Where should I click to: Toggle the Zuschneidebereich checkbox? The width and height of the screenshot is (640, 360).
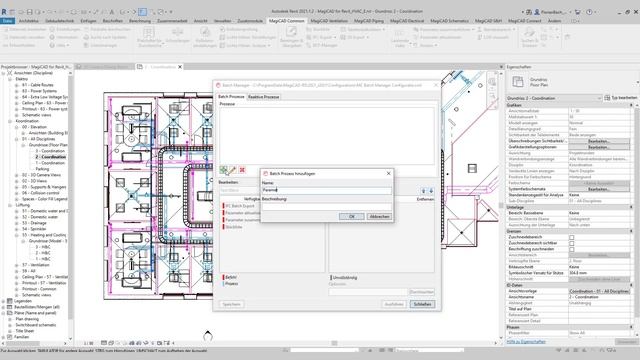pyautogui.click(x=571, y=237)
